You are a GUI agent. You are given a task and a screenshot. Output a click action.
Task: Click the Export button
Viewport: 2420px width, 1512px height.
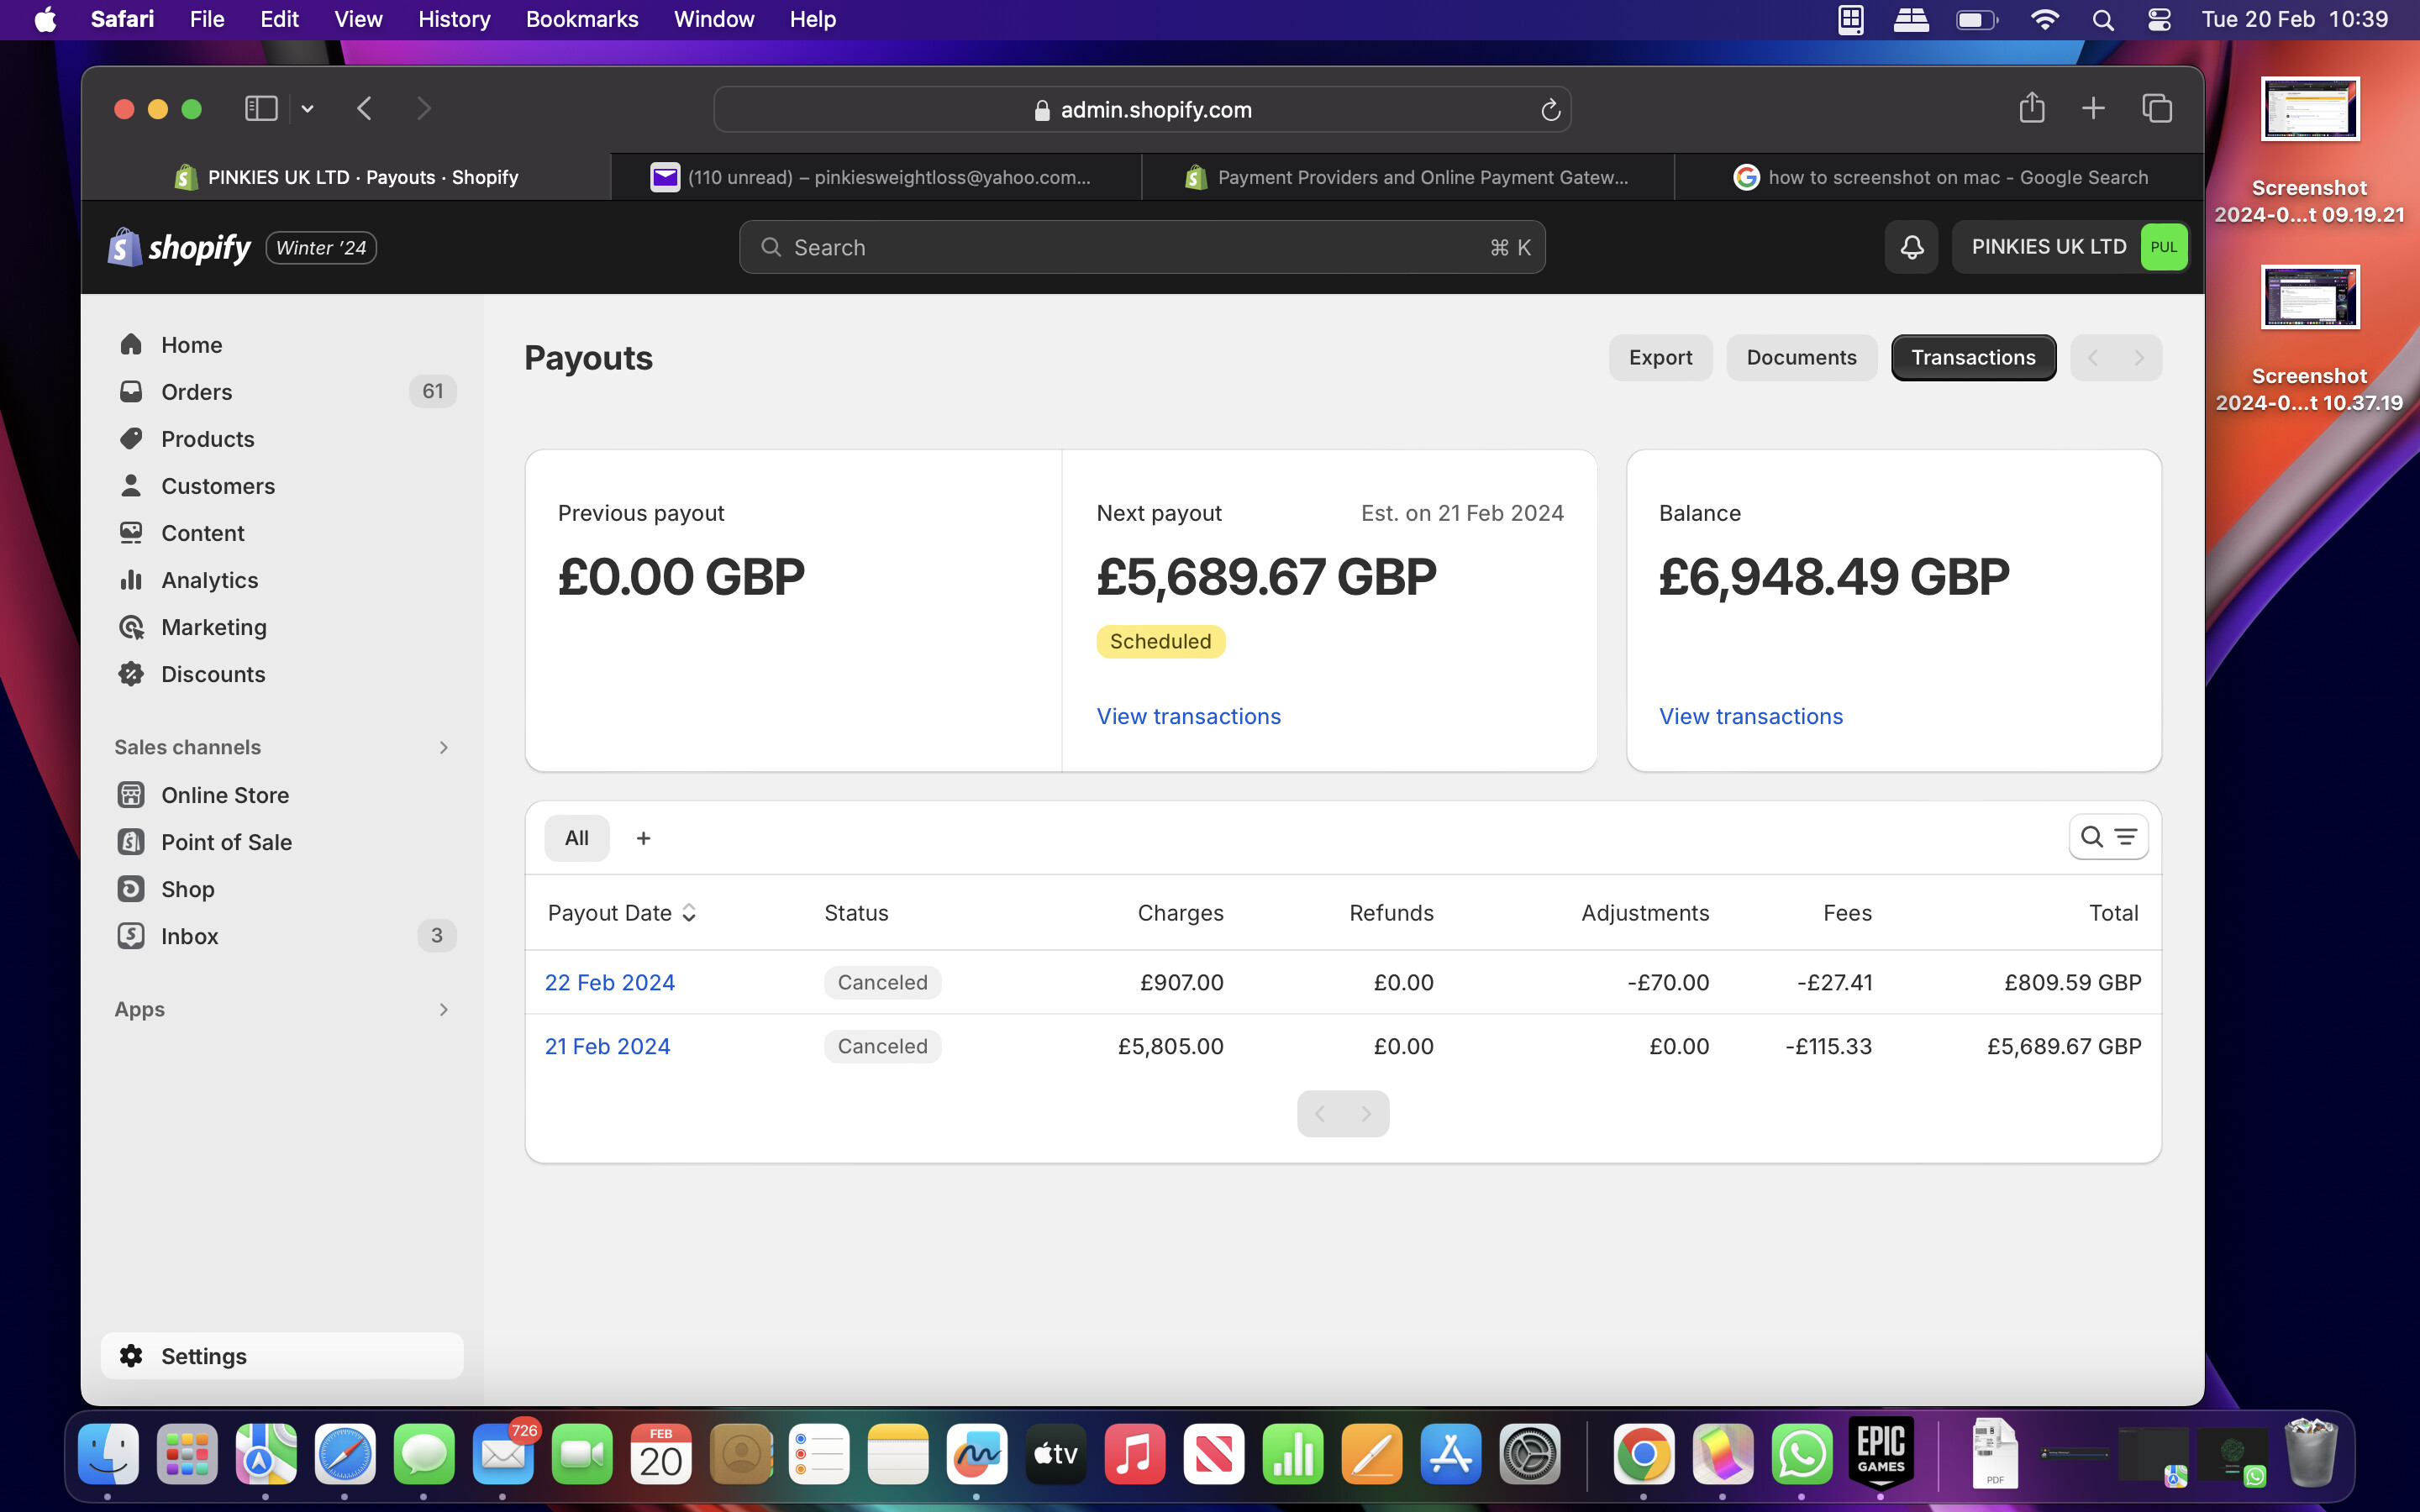[1660, 358]
